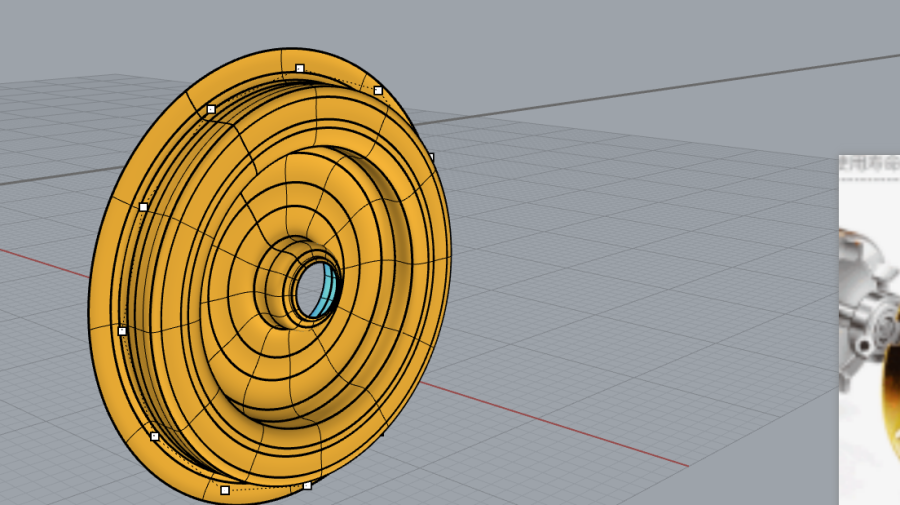Click the control point above the leftmost one
900x505 pixels.
point(143,207)
